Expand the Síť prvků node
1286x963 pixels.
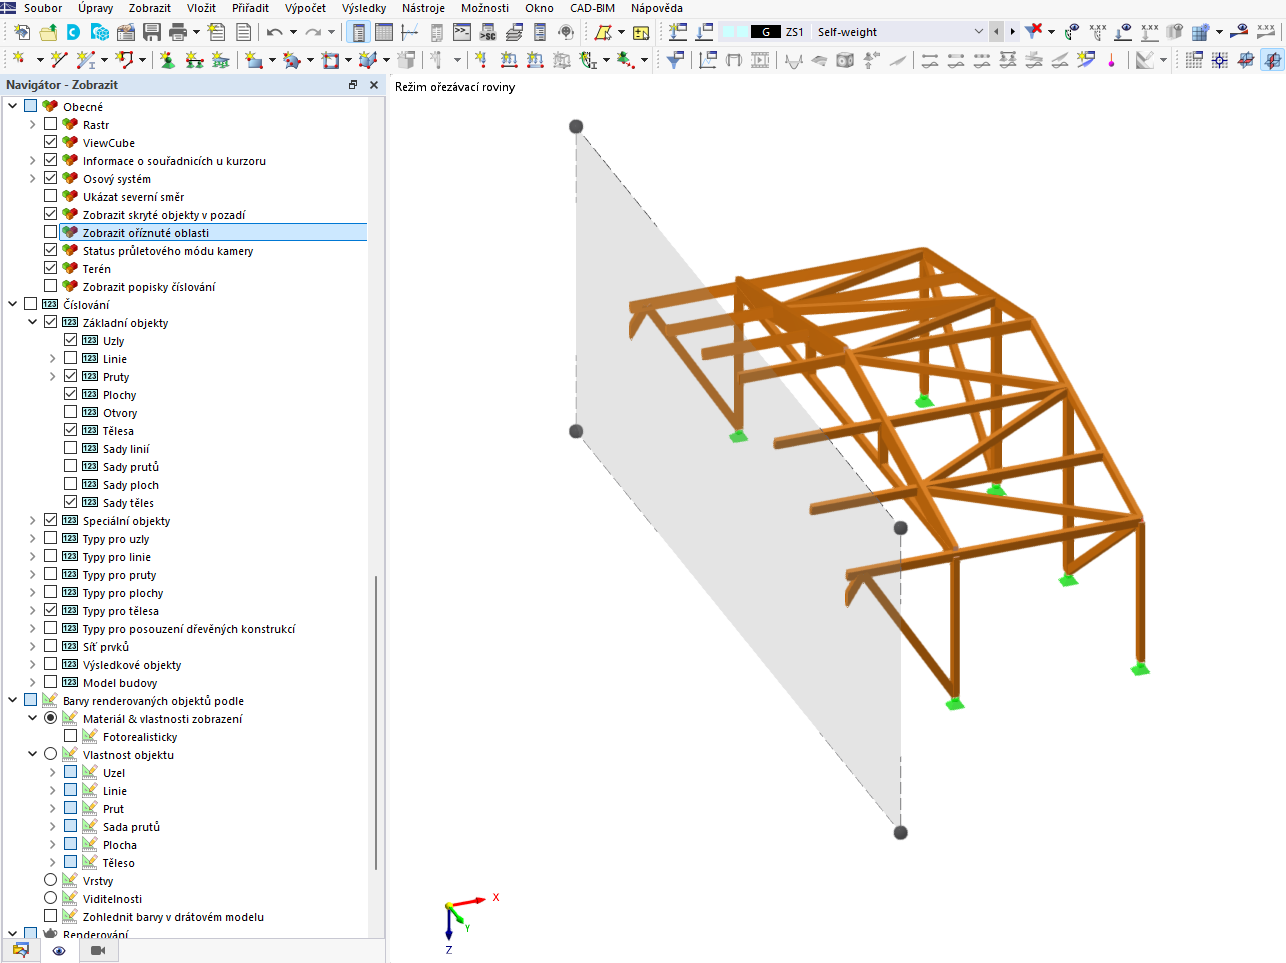[x=32, y=646]
